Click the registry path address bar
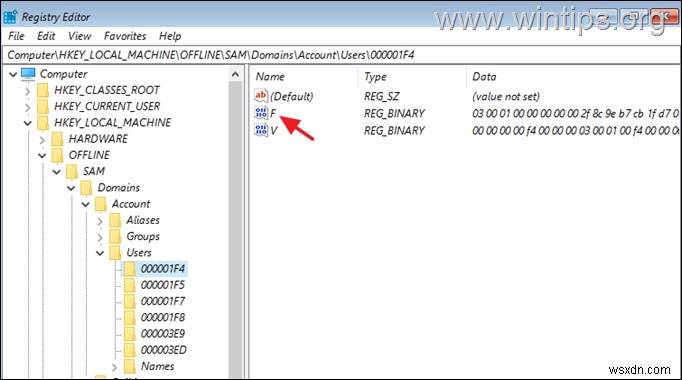The width and height of the screenshot is (682, 380). coord(341,55)
